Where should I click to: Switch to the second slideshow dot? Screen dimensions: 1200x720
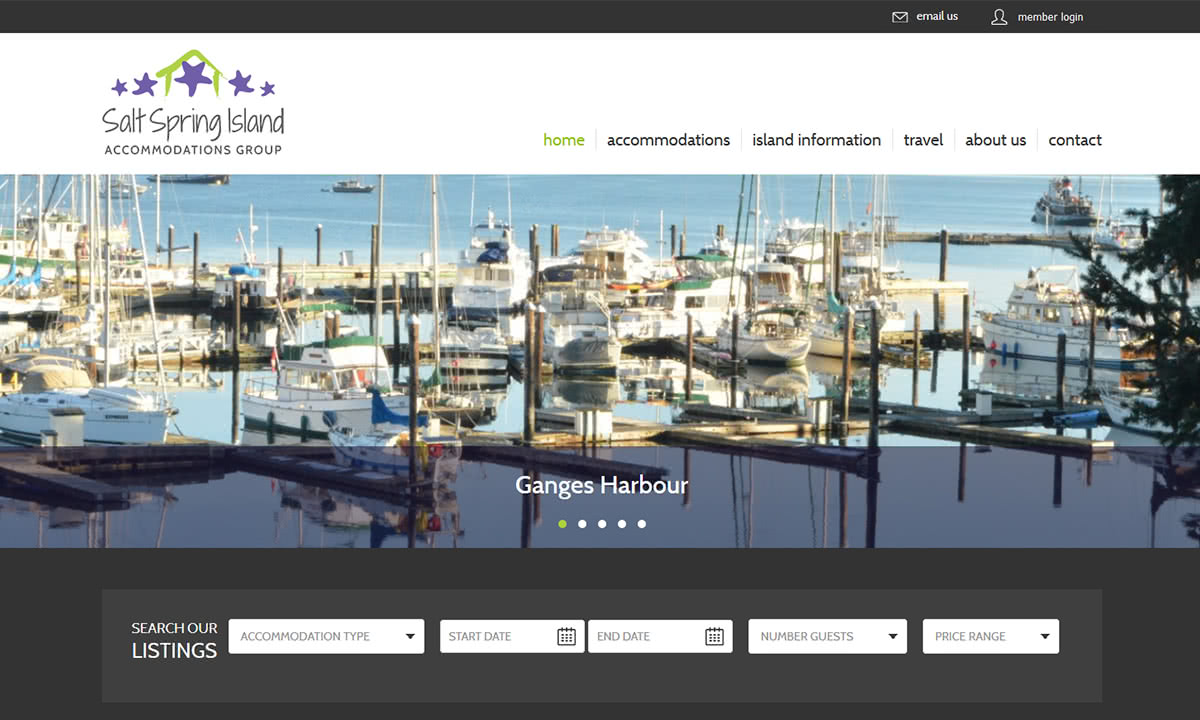point(582,524)
